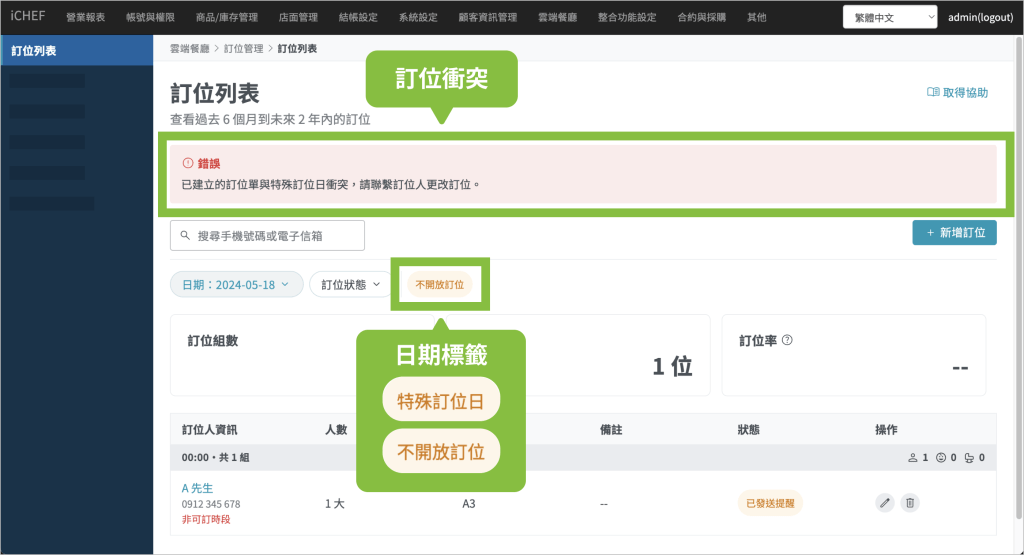The height and width of the screenshot is (555, 1024).
Task: Click the error alert icon beside 錯誤
Action: (x=187, y=163)
